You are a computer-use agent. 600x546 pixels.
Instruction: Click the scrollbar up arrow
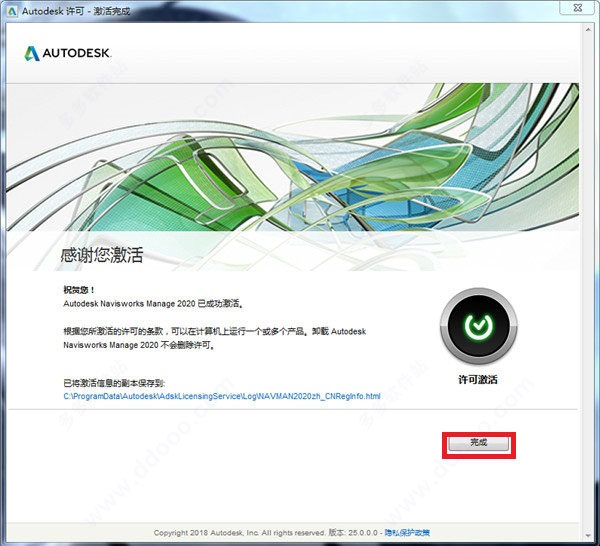pos(588,29)
